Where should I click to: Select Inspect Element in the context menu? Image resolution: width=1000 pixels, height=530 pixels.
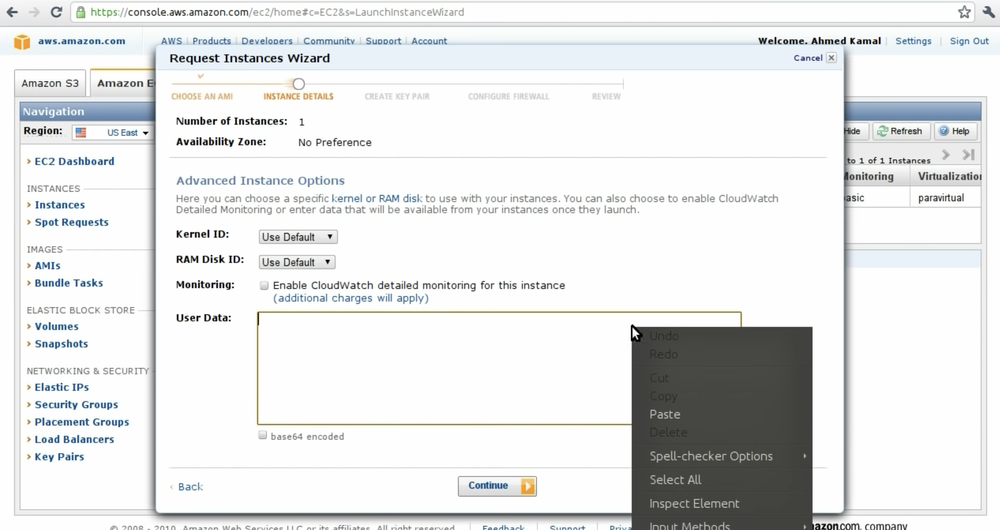pos(694,504)
